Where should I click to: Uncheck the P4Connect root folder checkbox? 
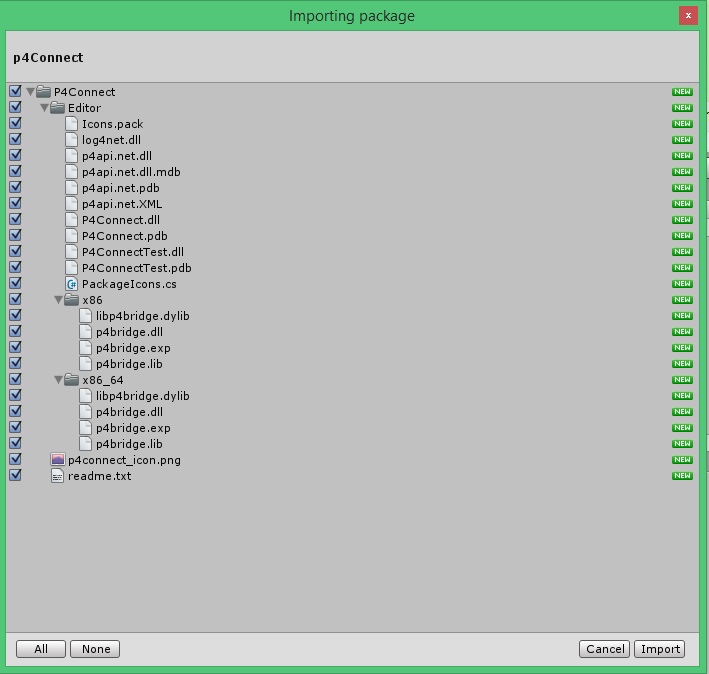(x=15, y=91)
